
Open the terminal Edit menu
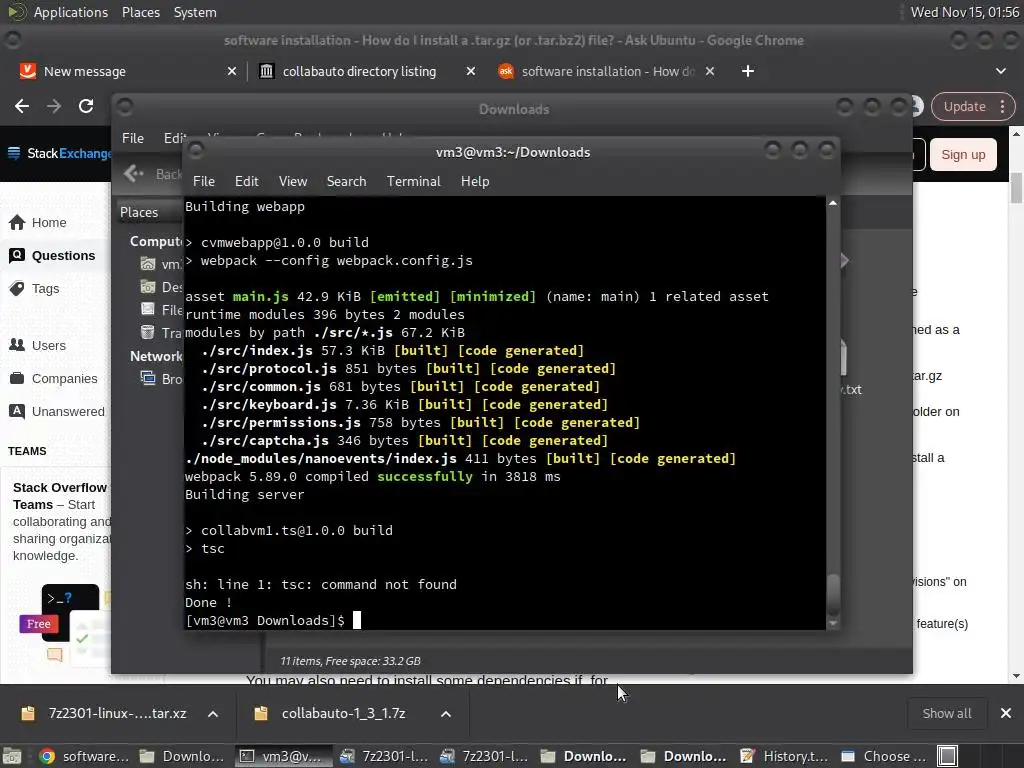pos(246,182)
